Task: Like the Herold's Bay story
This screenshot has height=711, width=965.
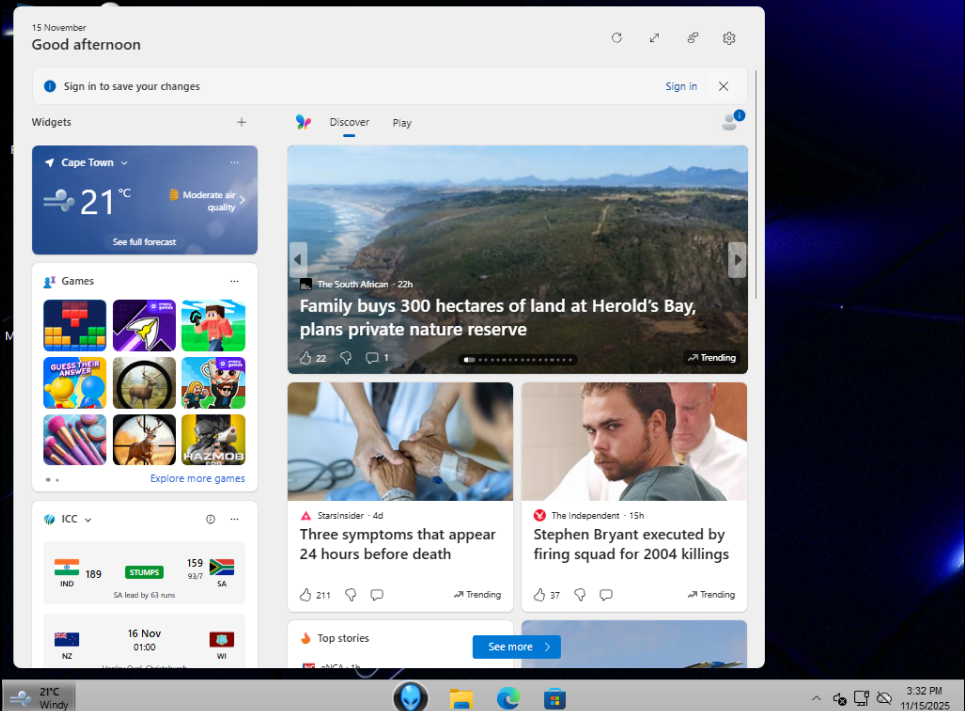Action: tap(305, 358)
